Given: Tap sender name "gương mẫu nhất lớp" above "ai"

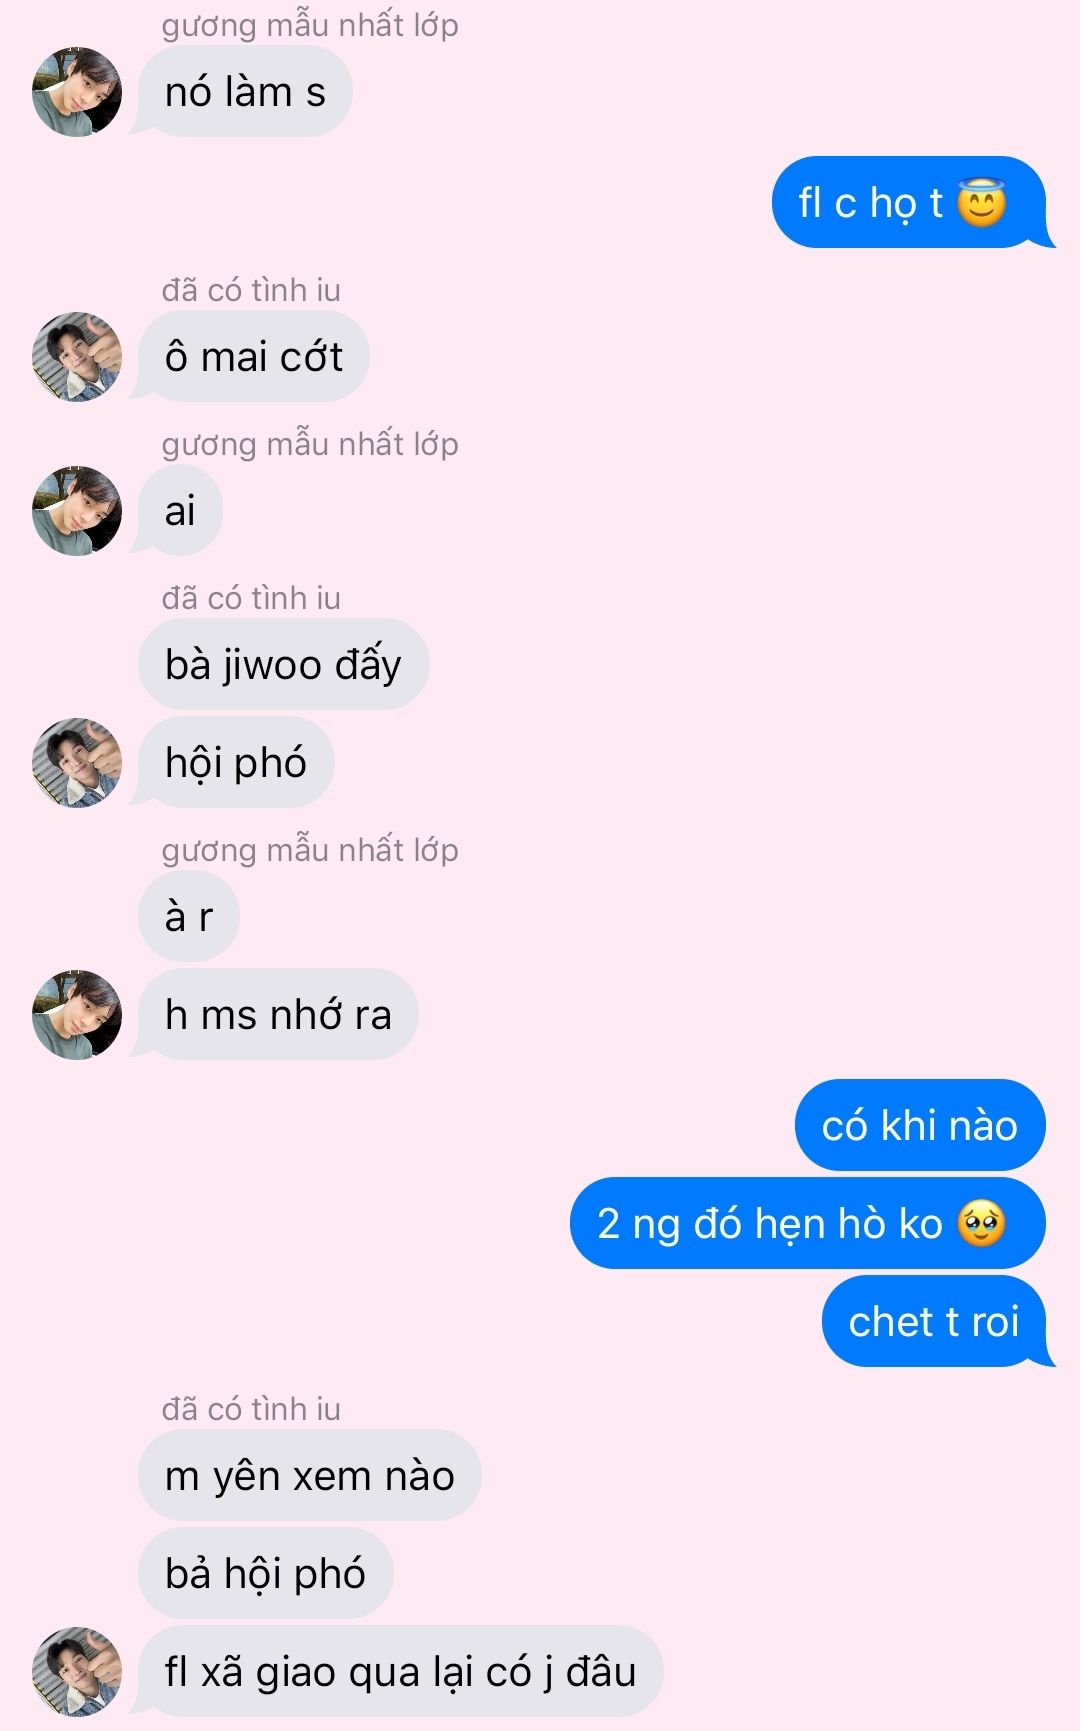Looking at the screenshot, I should 310,444.
